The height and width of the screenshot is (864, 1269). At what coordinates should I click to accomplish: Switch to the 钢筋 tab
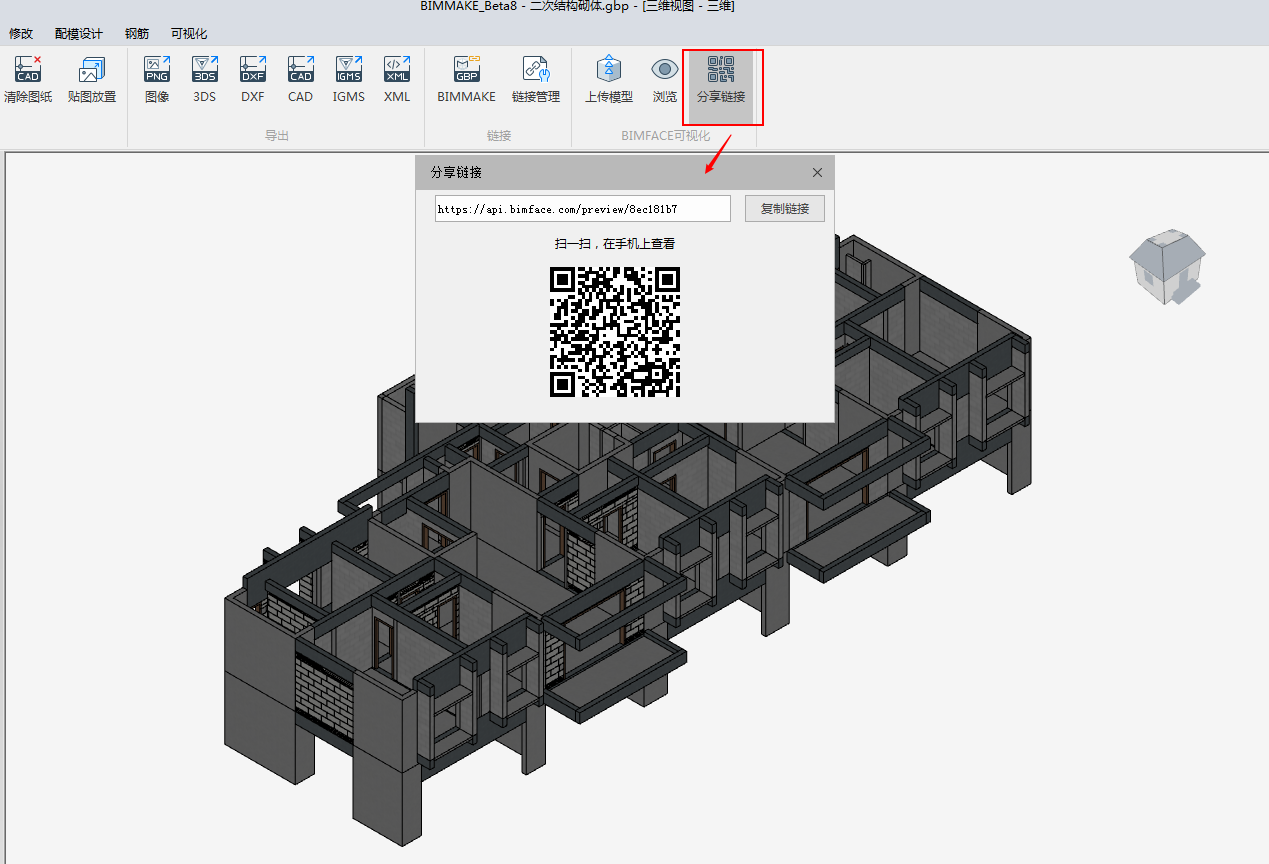[137, 34]
